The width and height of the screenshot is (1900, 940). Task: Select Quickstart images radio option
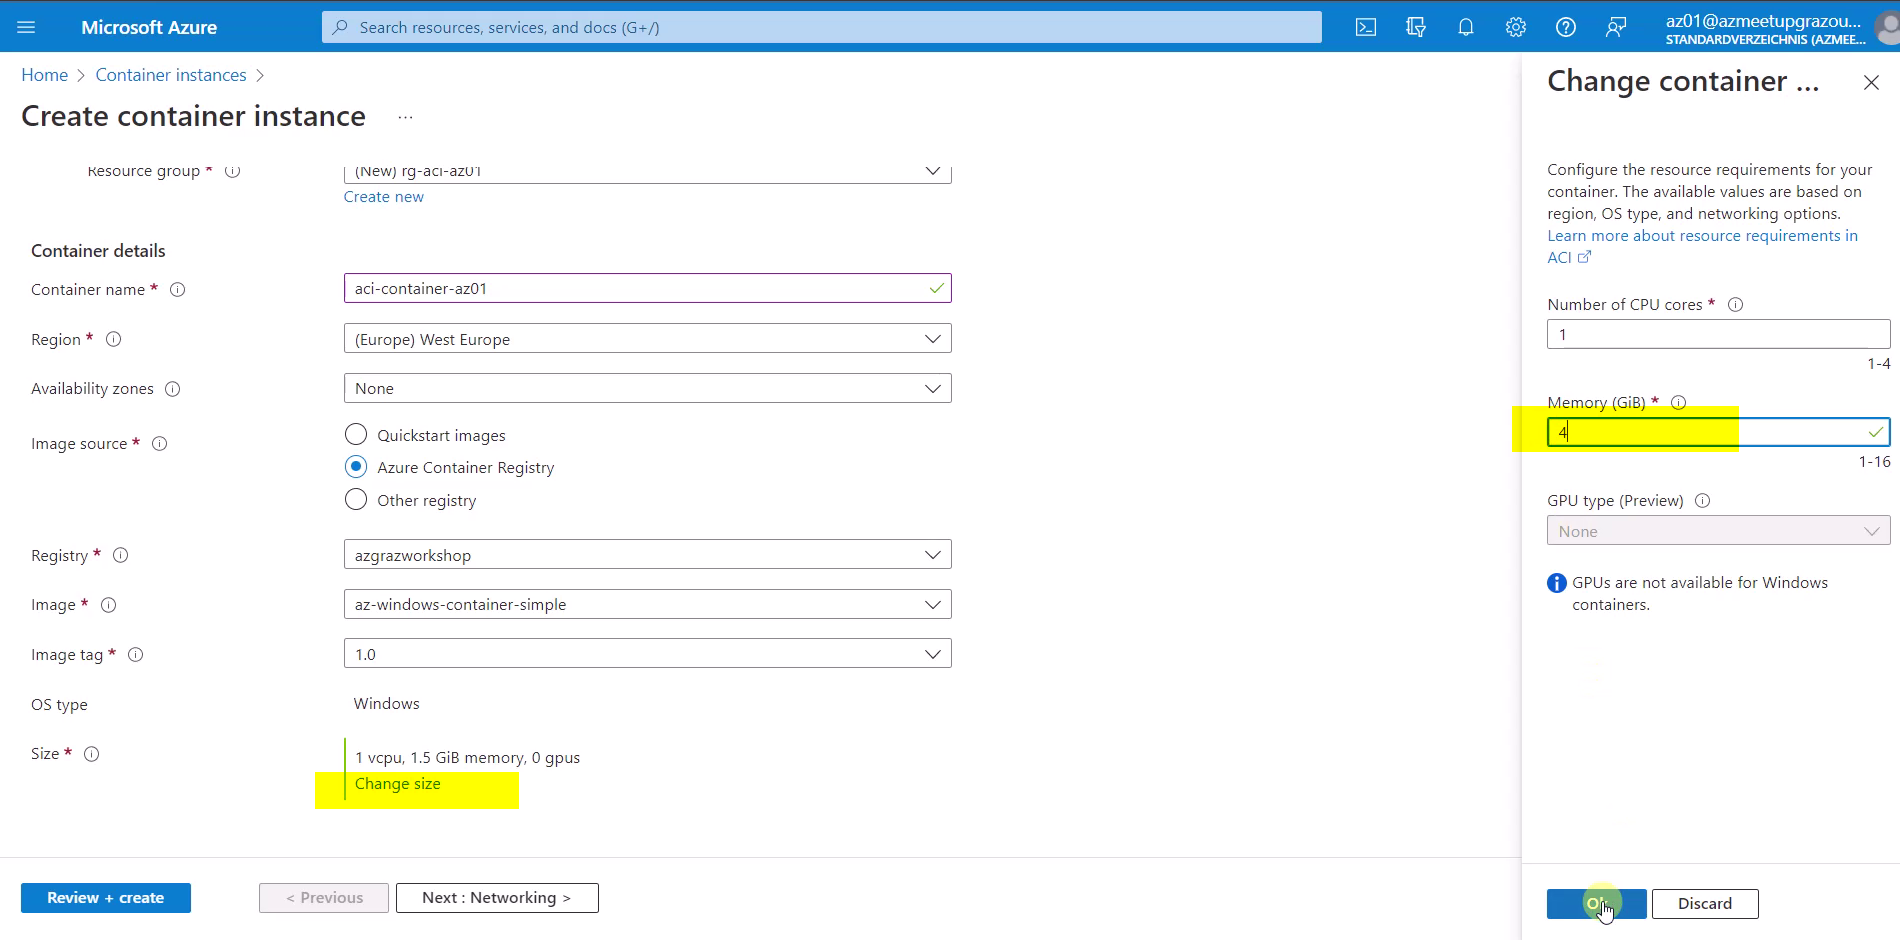[356, 434]
